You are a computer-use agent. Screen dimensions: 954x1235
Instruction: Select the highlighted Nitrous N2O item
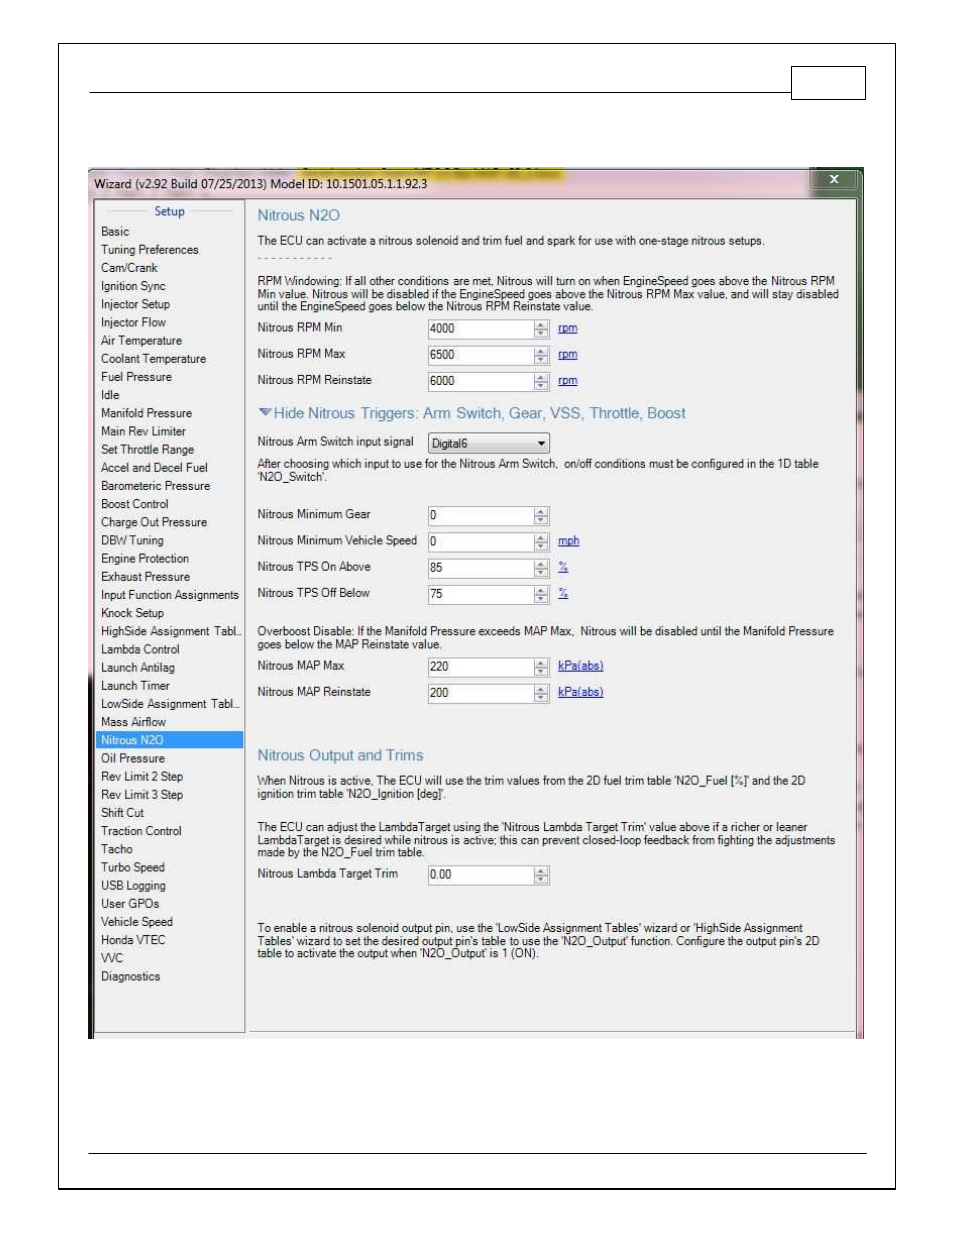coord(169,740)
